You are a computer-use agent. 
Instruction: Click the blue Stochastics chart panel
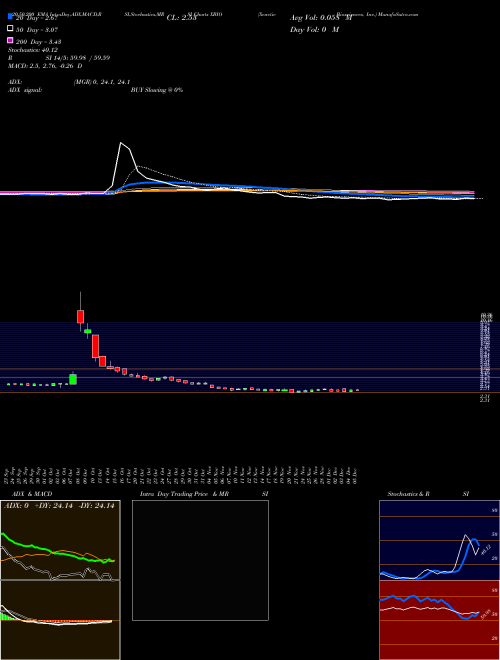[439, 540]
